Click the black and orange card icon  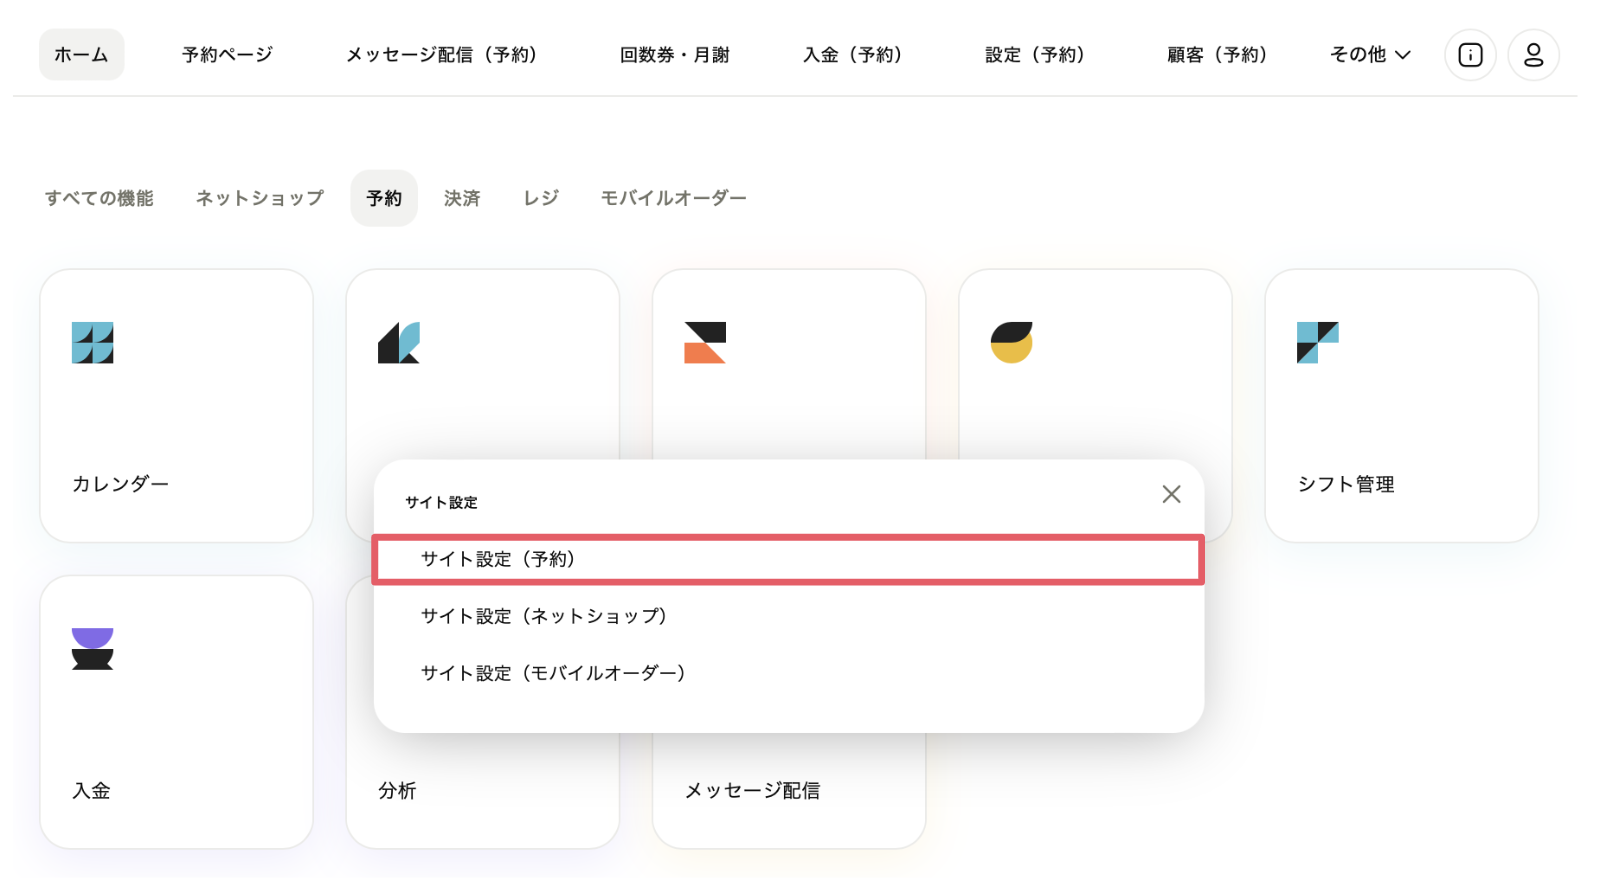coord(705,343)
